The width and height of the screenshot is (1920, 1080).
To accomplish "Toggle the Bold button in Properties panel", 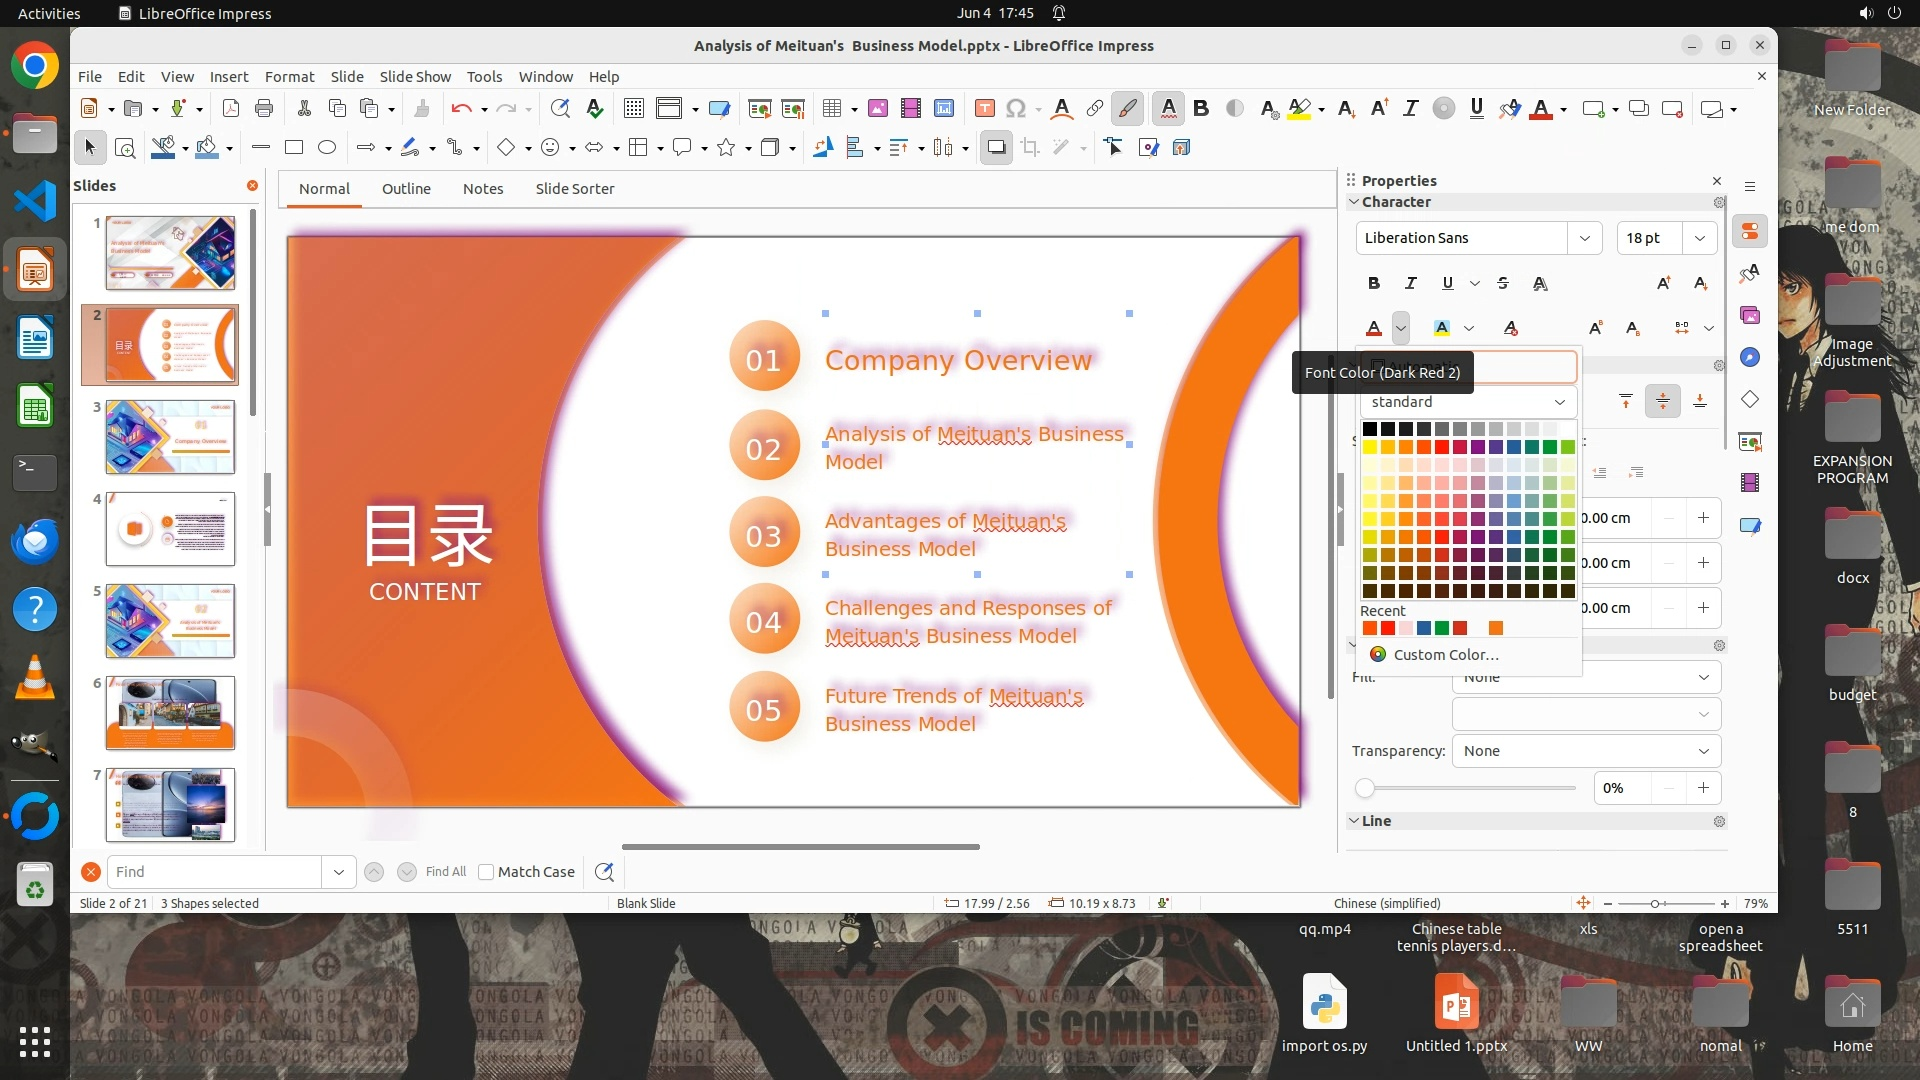I will click(x=1373, y=284).
